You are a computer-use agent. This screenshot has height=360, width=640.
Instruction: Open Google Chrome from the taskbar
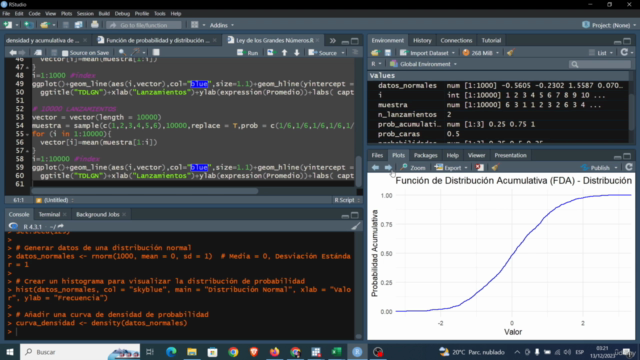click(x=233, y=352)
